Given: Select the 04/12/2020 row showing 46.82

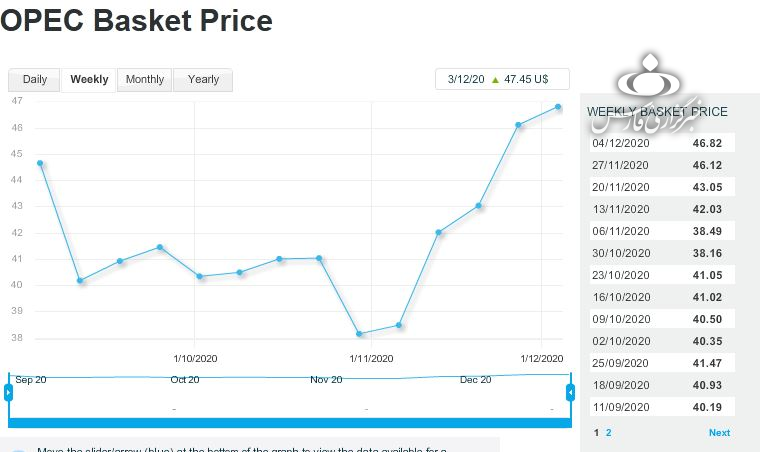Looking at the screenshot, I should click(663, 143).
